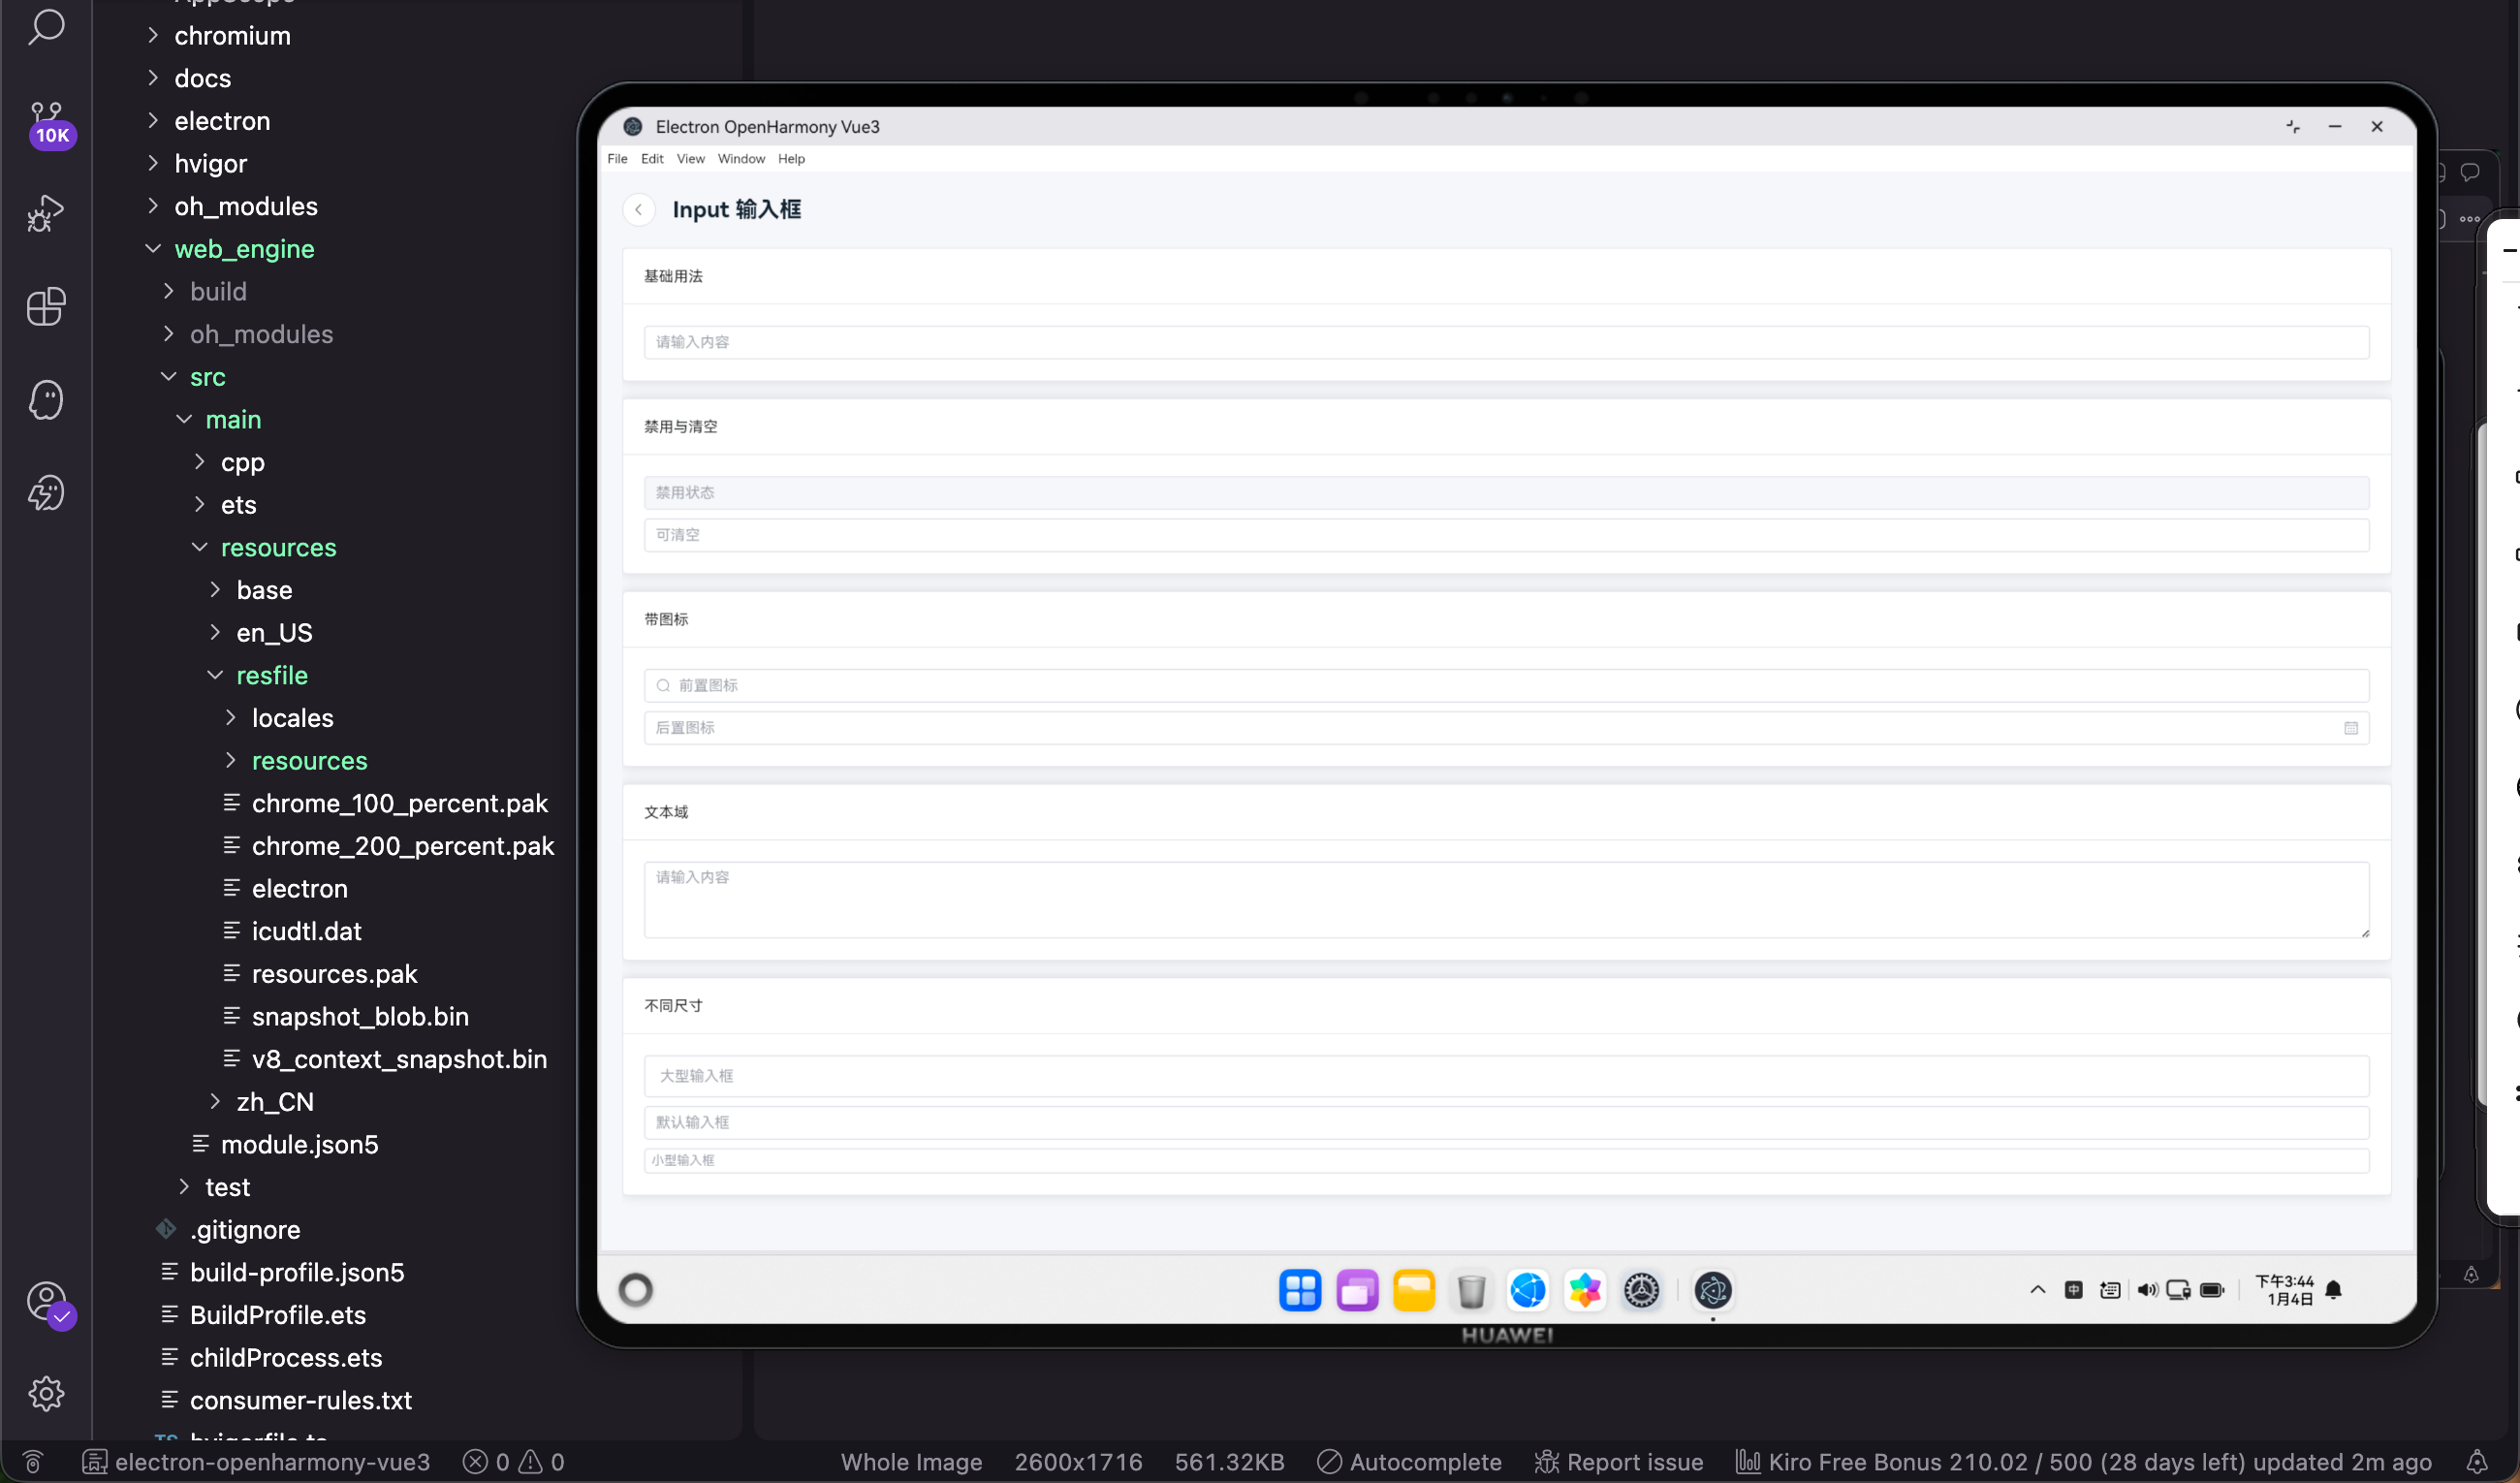Image resolution: width=2520 pixels, height=1483 pixels.
Task: Click the calendar icon in 后置图标 input
Action: (x=2350, y=728)
